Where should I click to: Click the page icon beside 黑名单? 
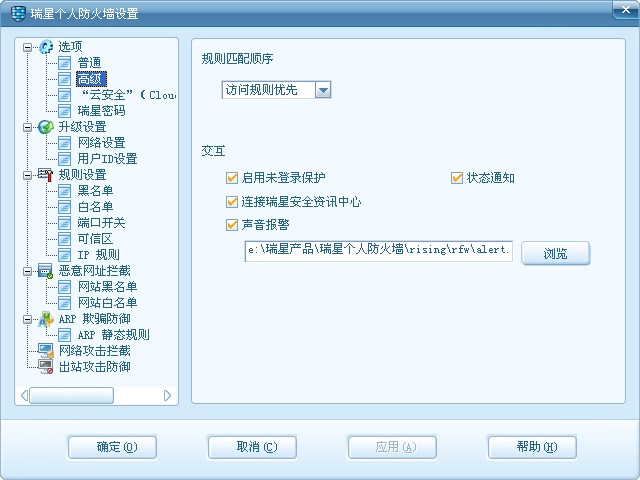[x=64, y=191]
